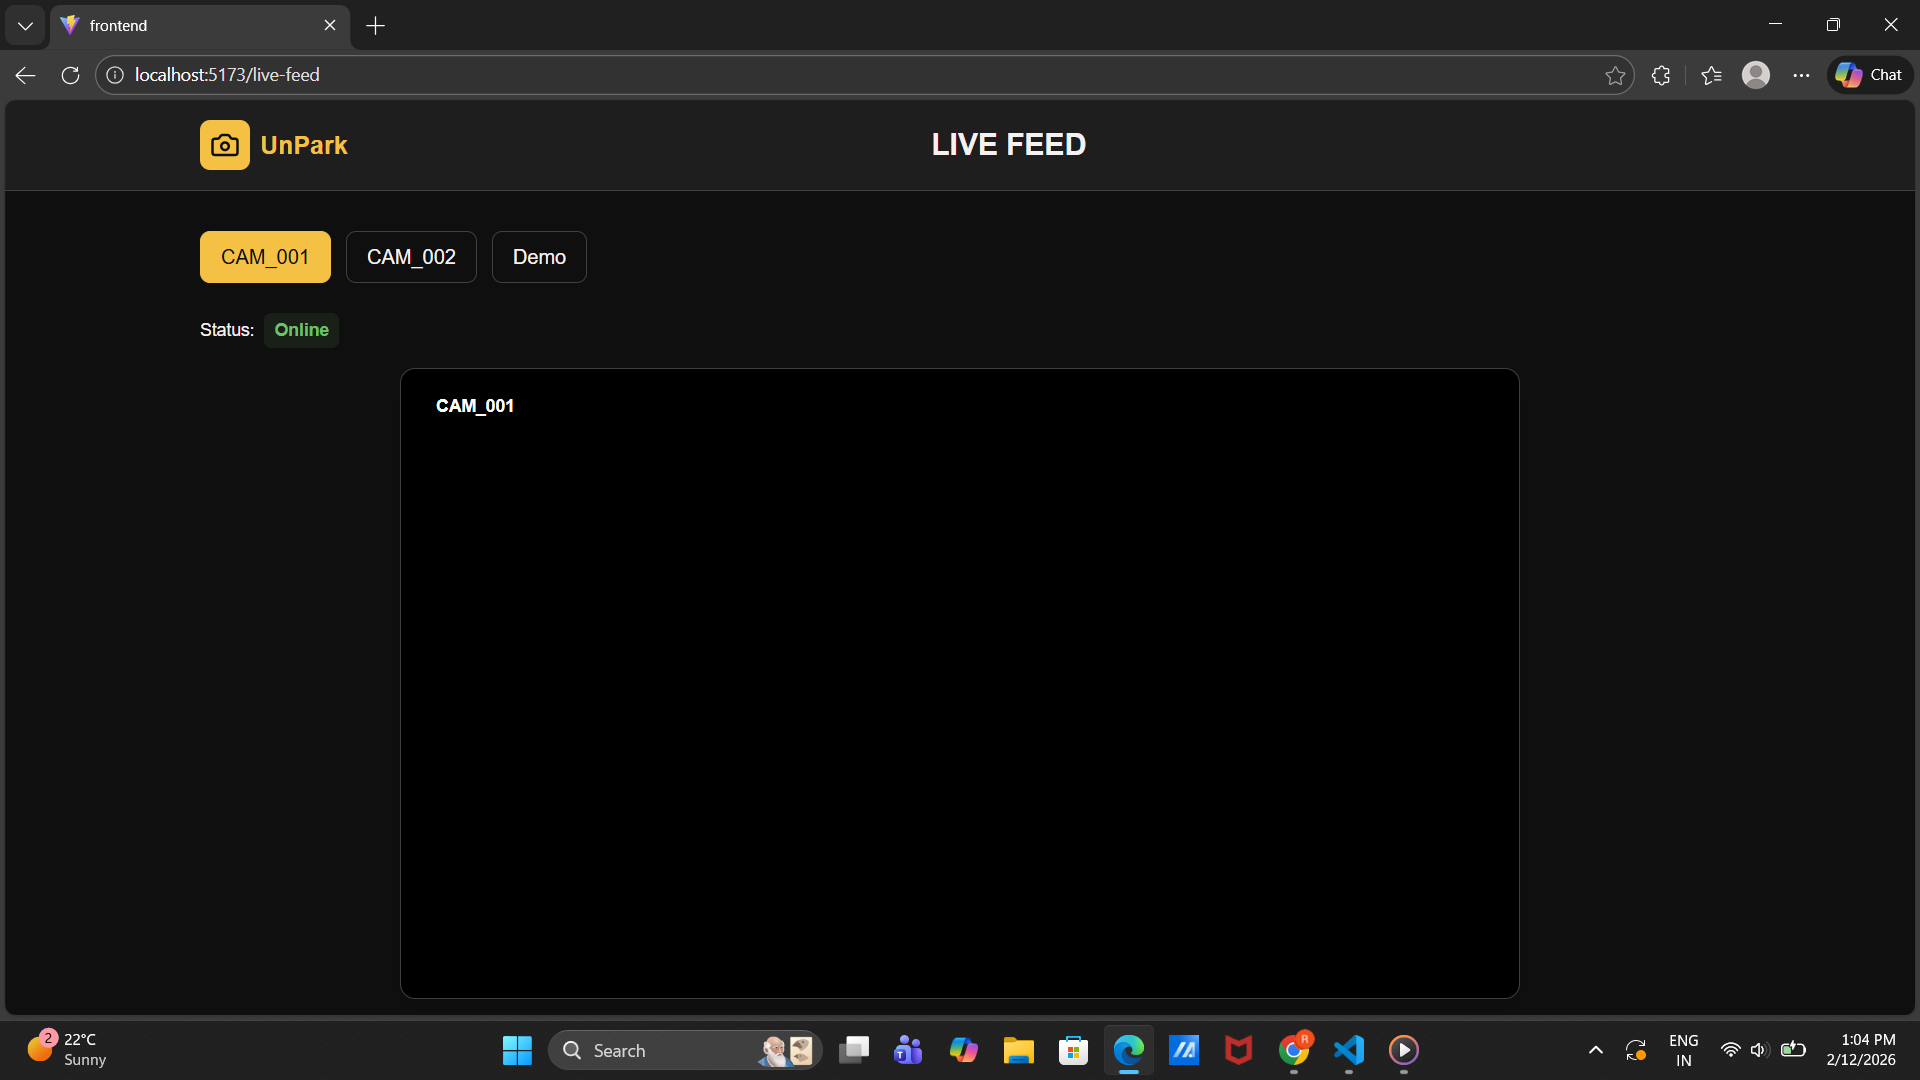
Task: Click the browser profile avatar icon
Action: pos(1756,75)
